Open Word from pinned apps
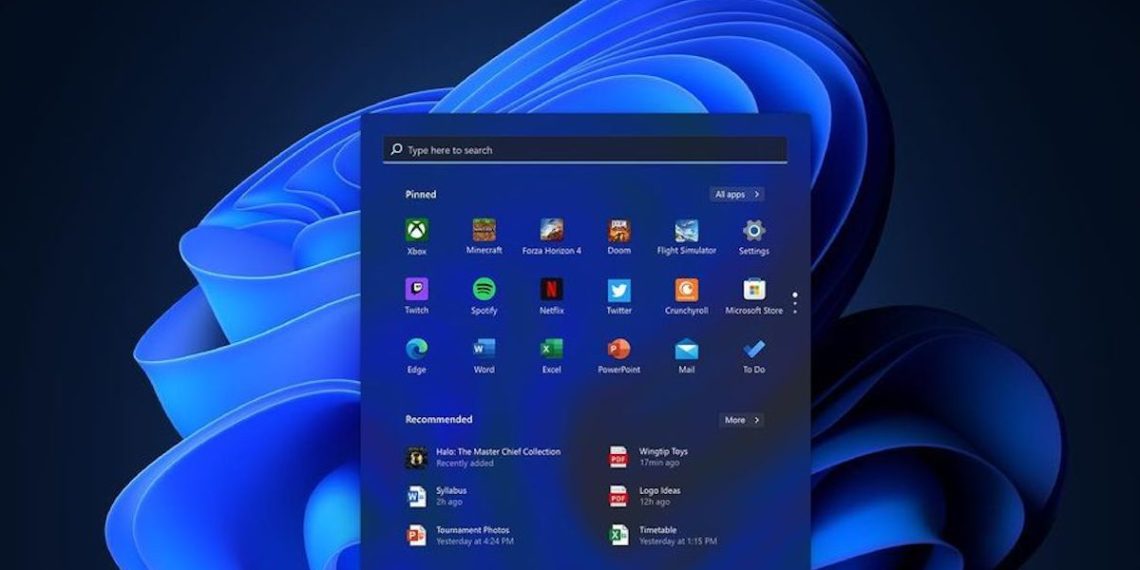Viewport: 1140px width, 570px height. (x=484, y=349)
